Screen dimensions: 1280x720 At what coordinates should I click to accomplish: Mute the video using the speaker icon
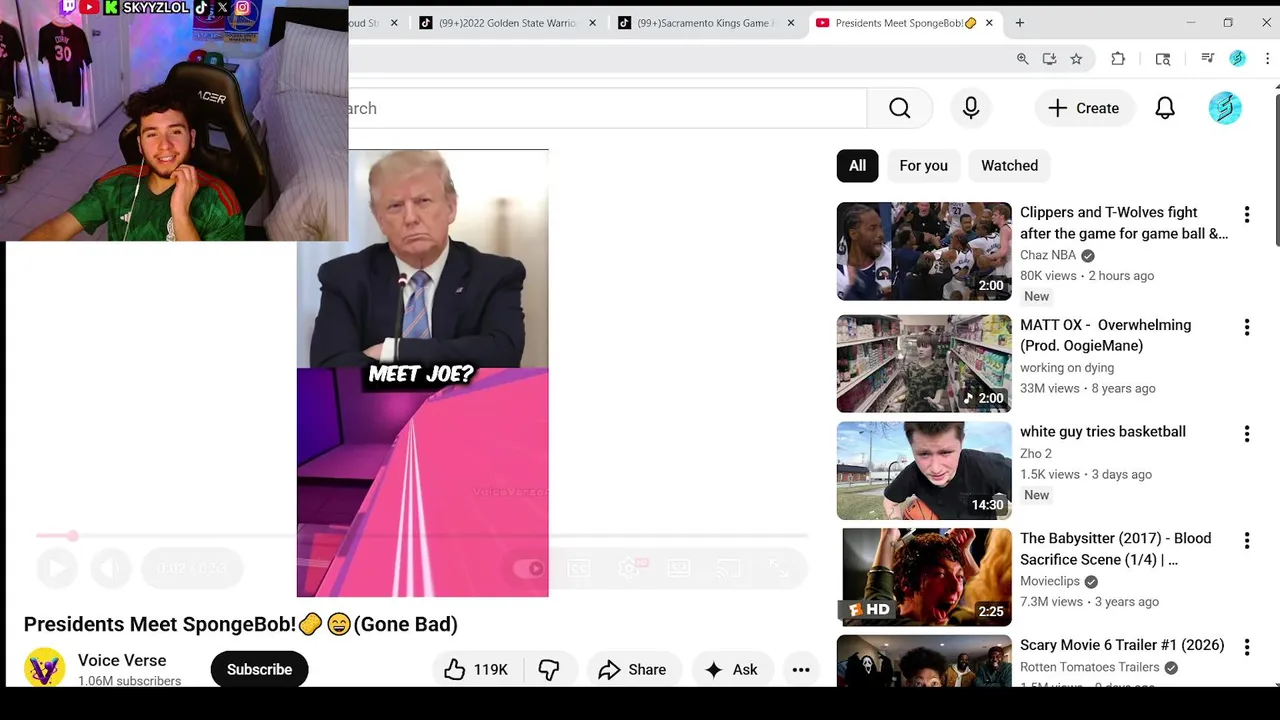[x=111, y=568]
